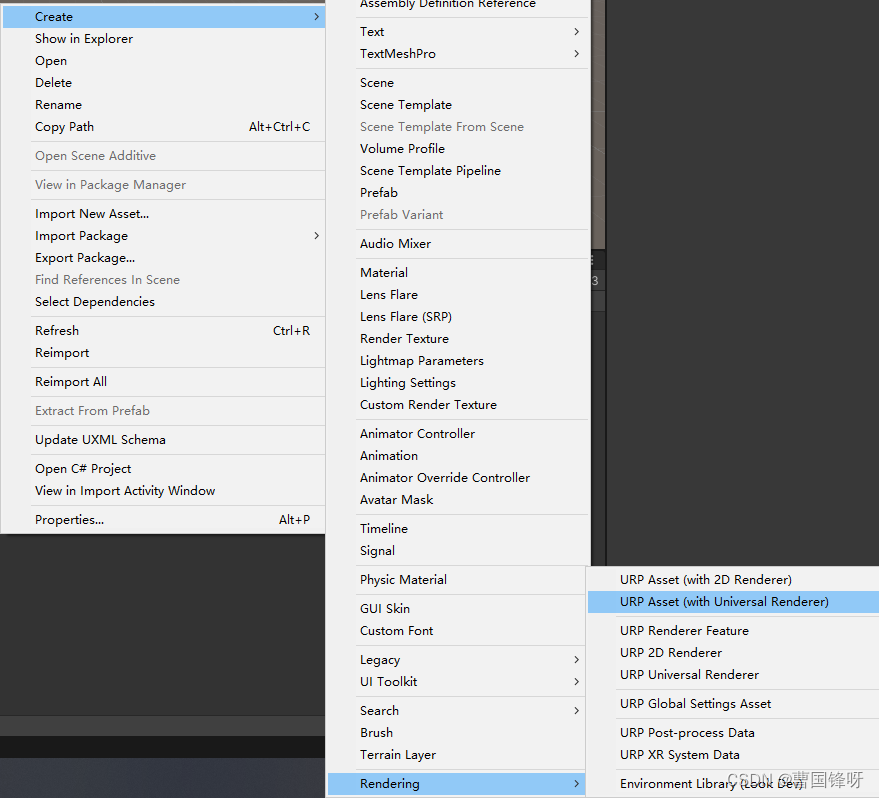This screenshot has height=798, width=879.
Task: Expand the TextMeshPro submenu
Action: click(x=458, y=54)
